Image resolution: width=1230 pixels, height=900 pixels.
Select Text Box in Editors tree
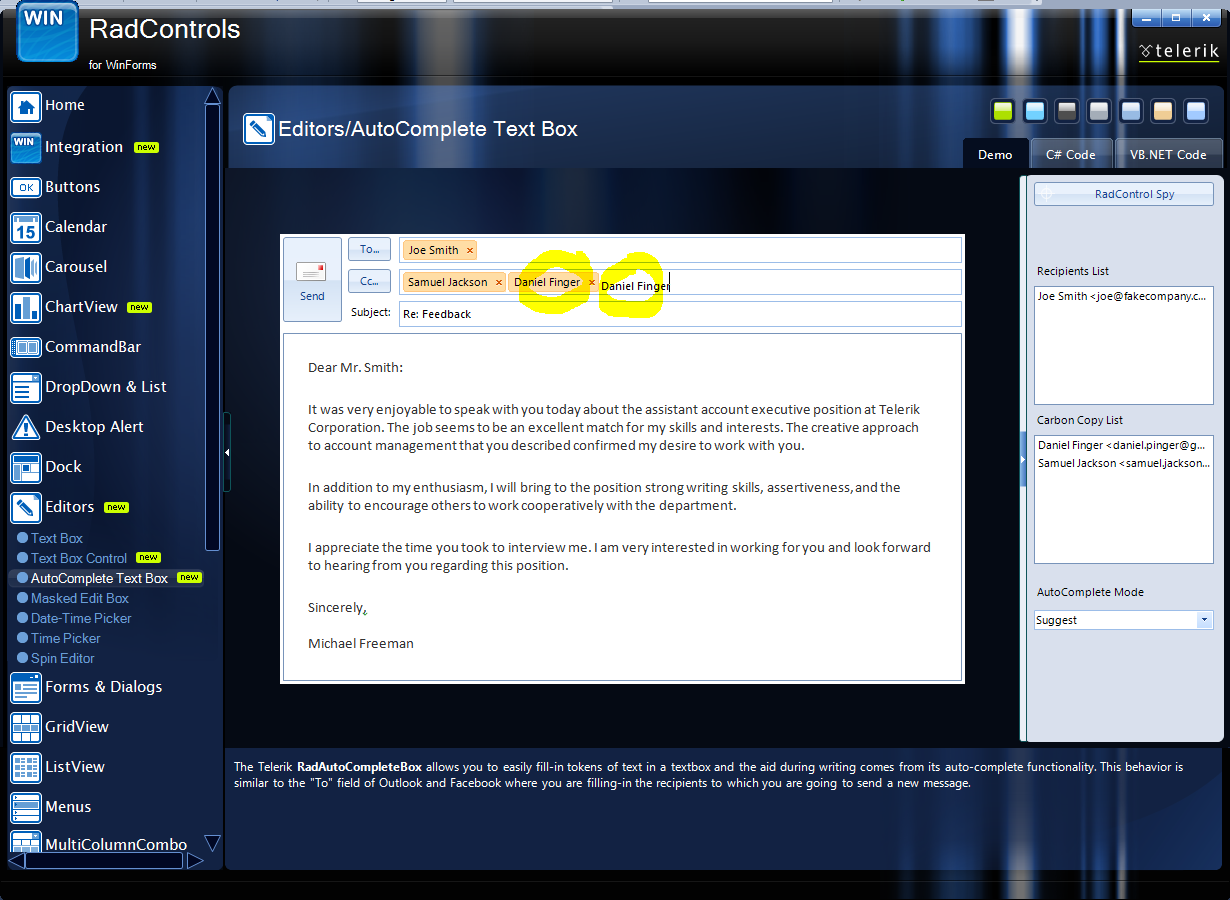57,538
